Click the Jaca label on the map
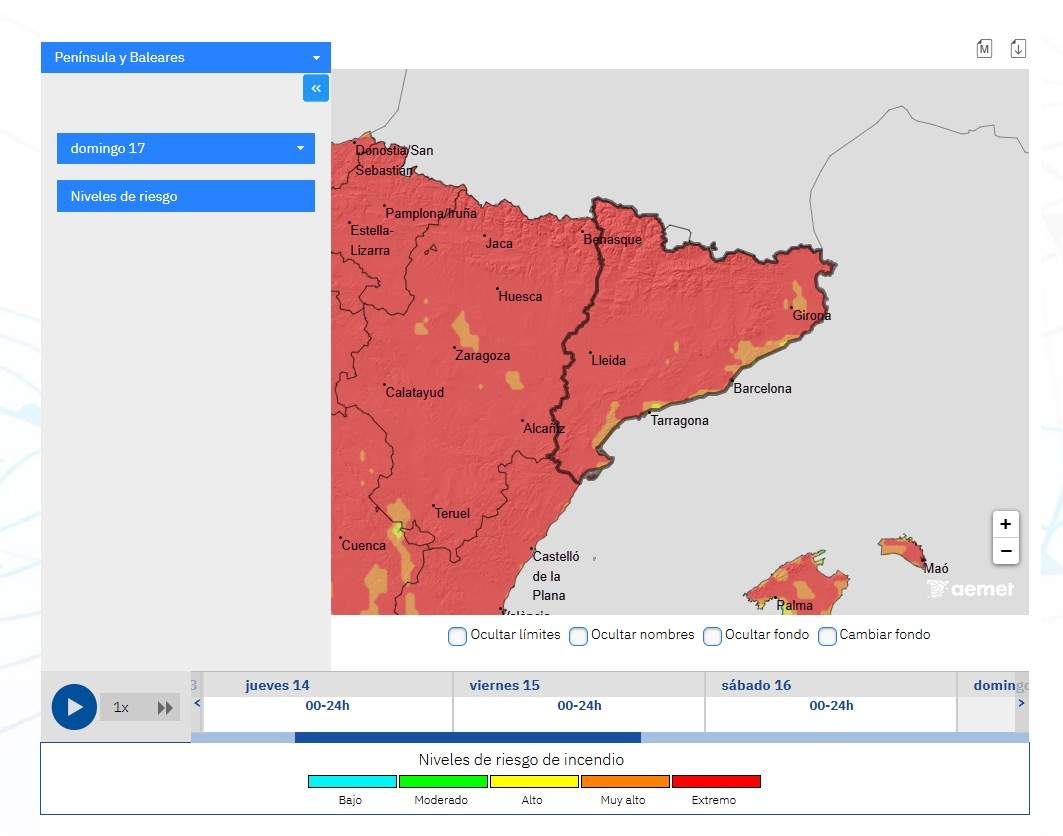 pos(499,243)
